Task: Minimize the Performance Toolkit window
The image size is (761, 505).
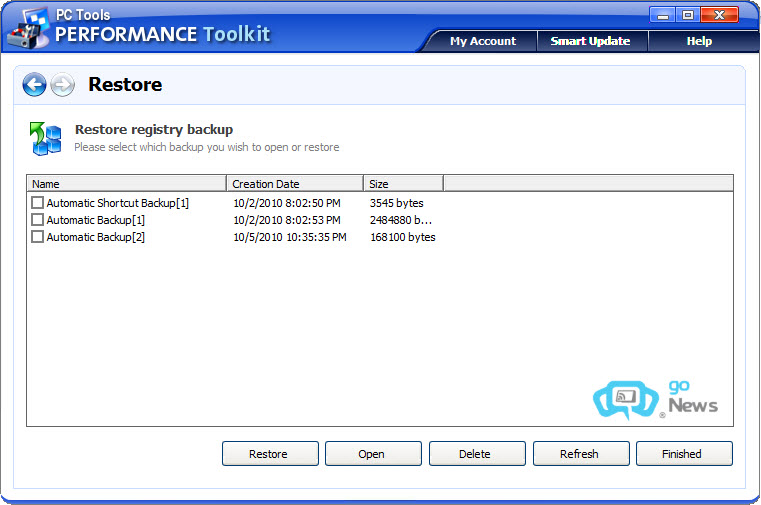Action: (662, 15)
